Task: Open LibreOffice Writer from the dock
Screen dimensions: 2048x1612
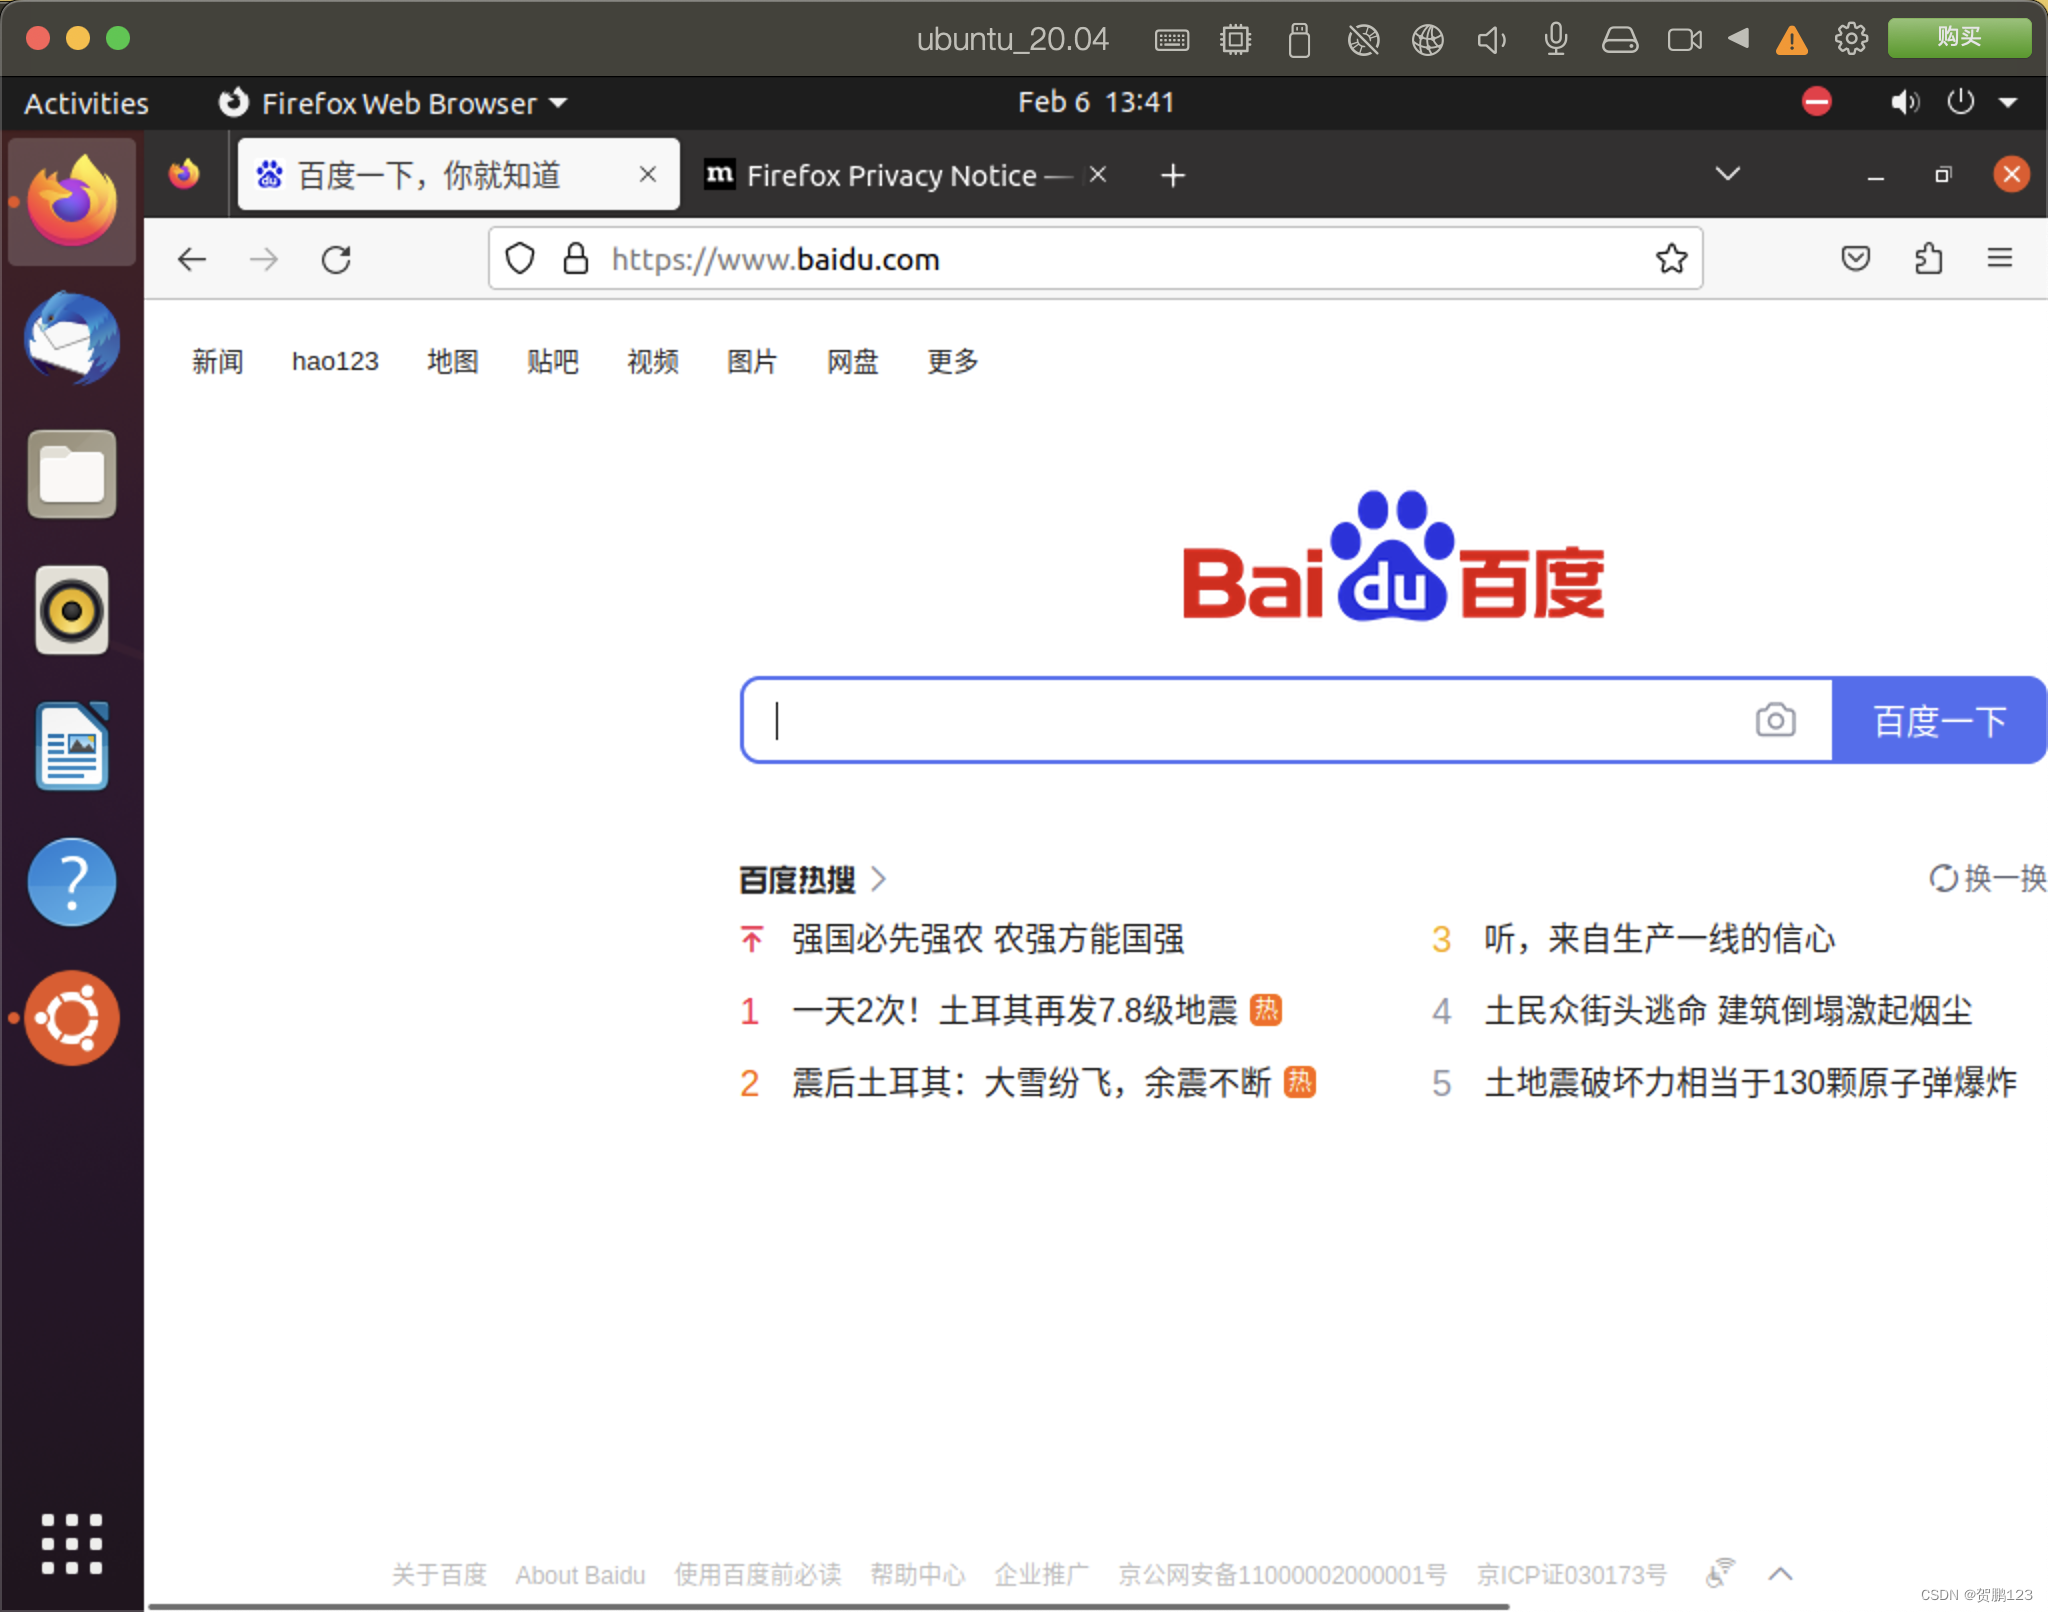Action: point(72,746)
